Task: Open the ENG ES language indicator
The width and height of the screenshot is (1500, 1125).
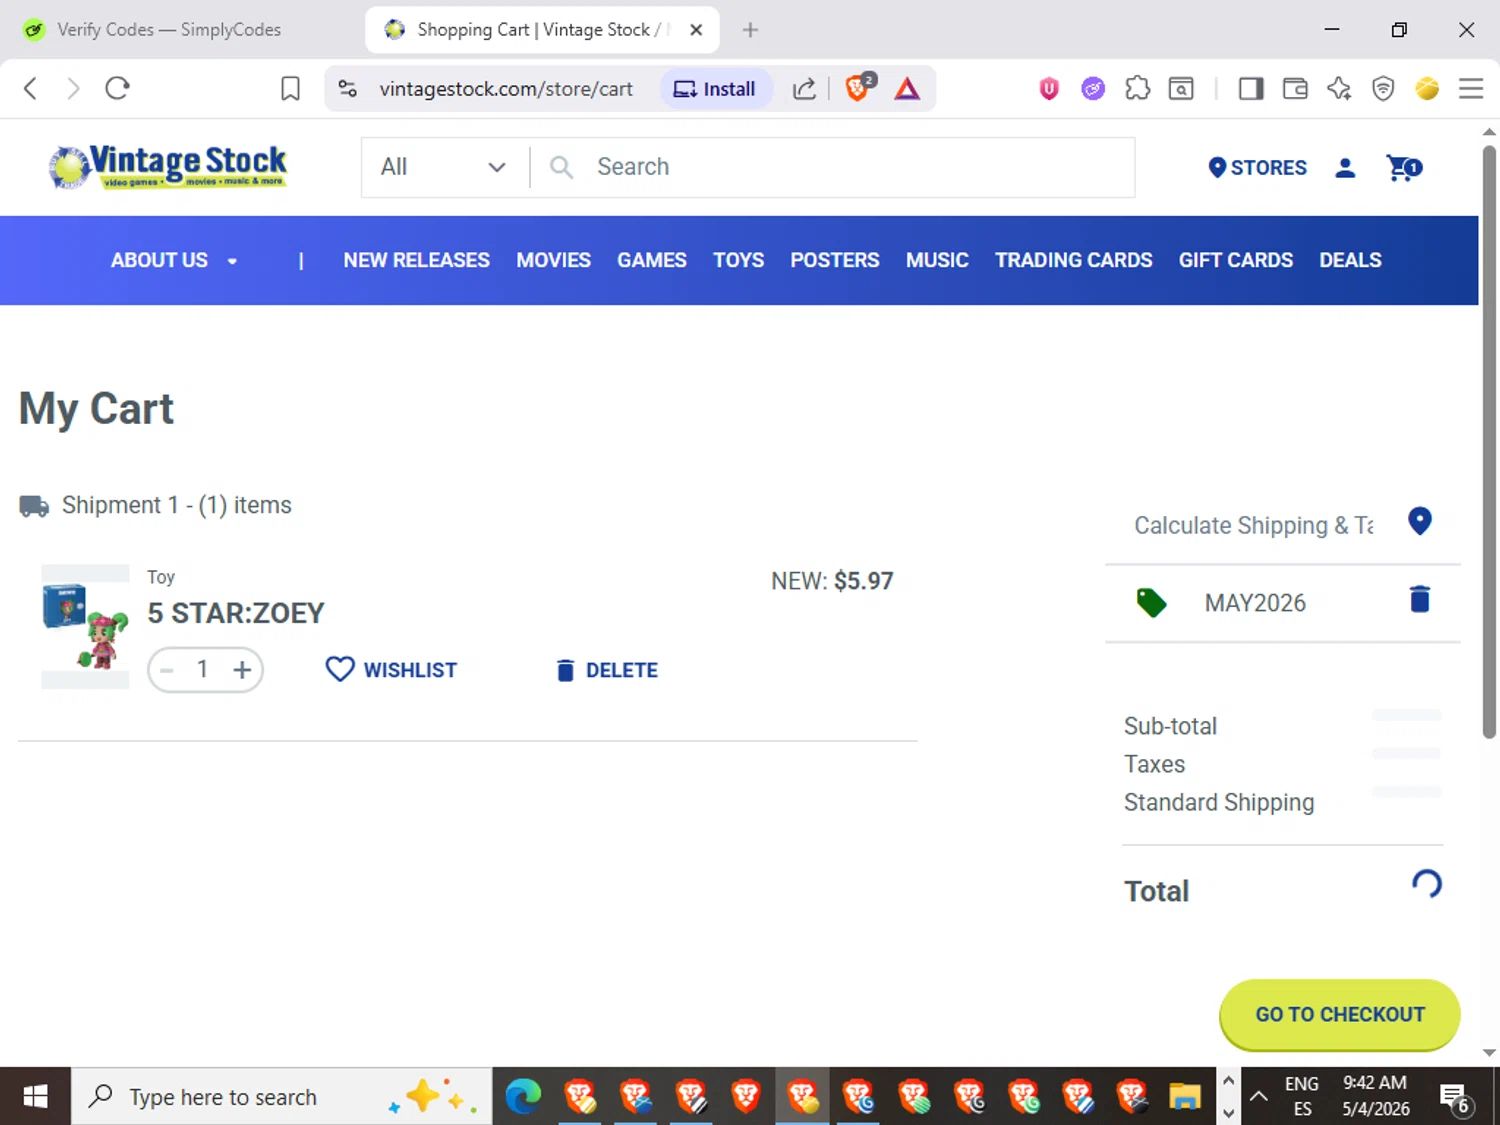Action: click(x=1301, y=1097)
